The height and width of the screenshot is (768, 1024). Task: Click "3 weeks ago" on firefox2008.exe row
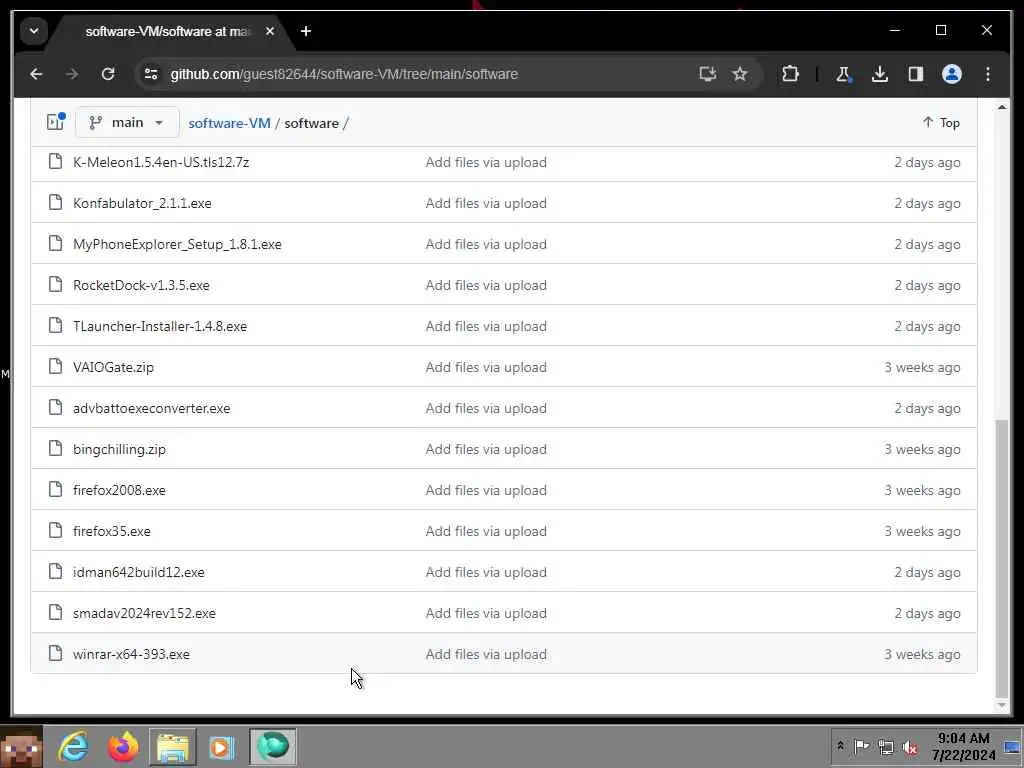coord(922,490)
